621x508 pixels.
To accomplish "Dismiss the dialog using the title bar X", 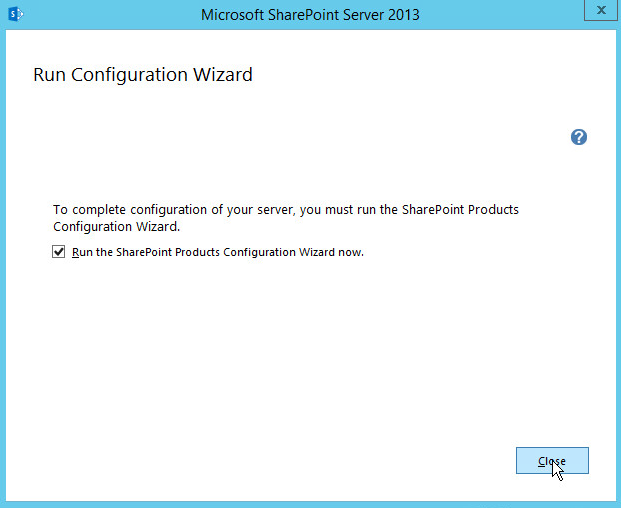I will [599, 10].
